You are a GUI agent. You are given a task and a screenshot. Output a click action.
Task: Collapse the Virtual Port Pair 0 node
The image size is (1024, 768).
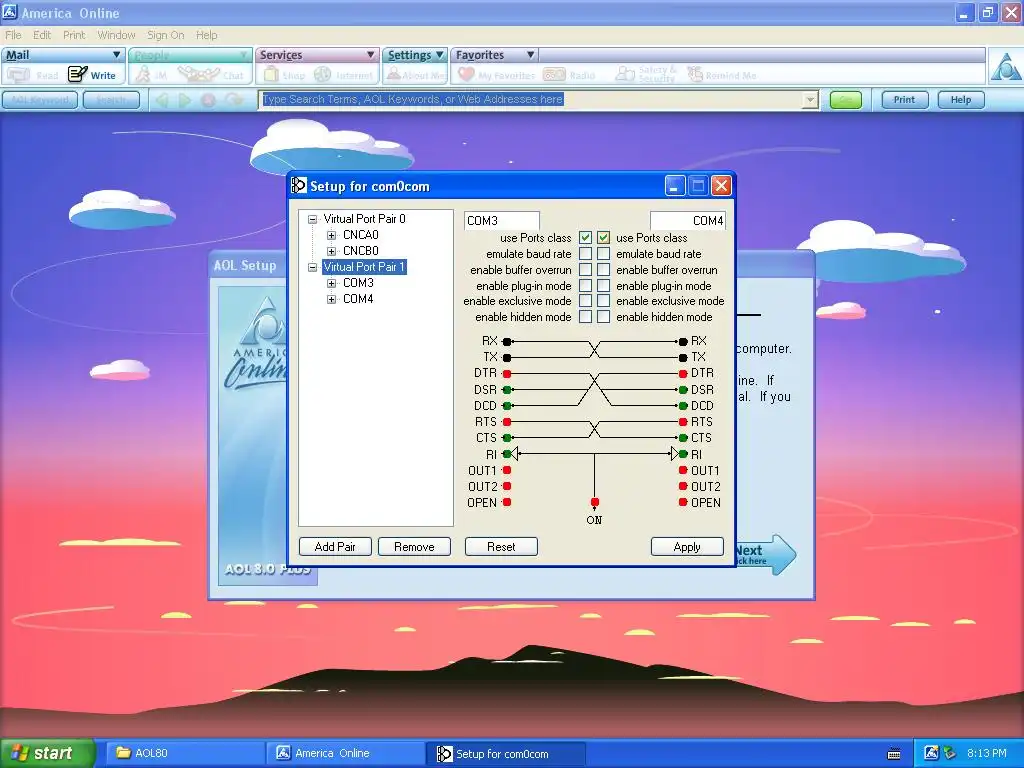point(313,219)
